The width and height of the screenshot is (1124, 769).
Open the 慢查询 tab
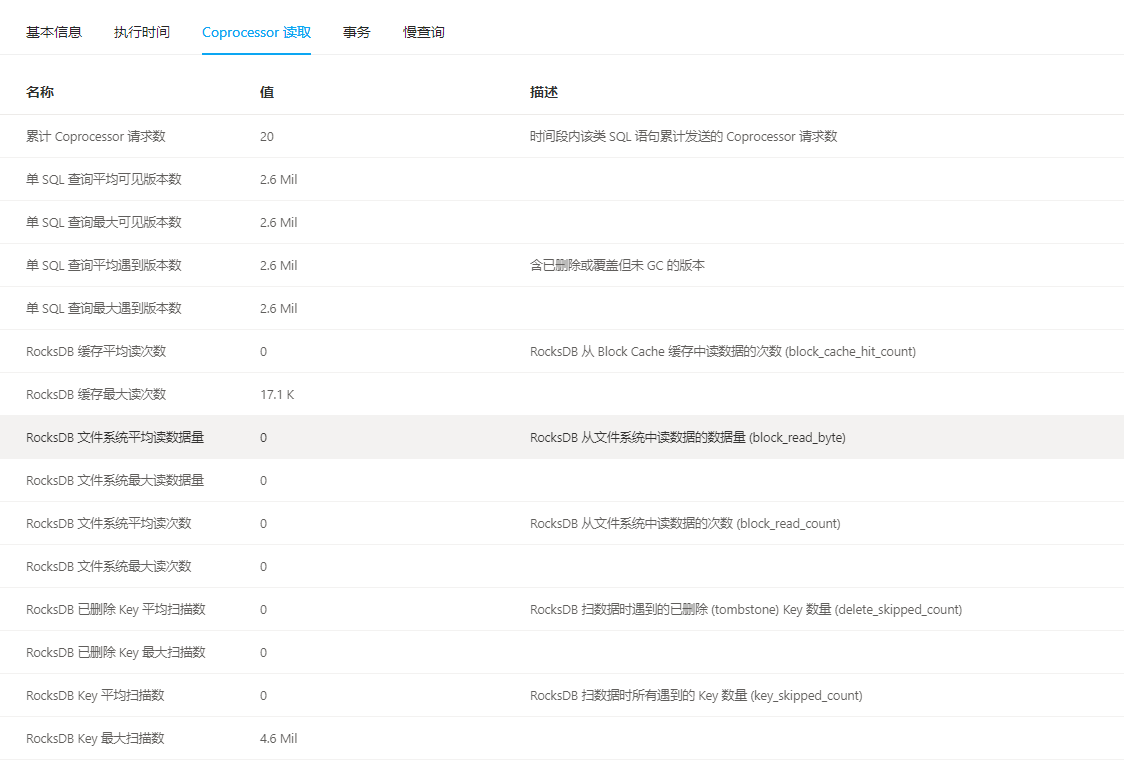click(424, 32)
